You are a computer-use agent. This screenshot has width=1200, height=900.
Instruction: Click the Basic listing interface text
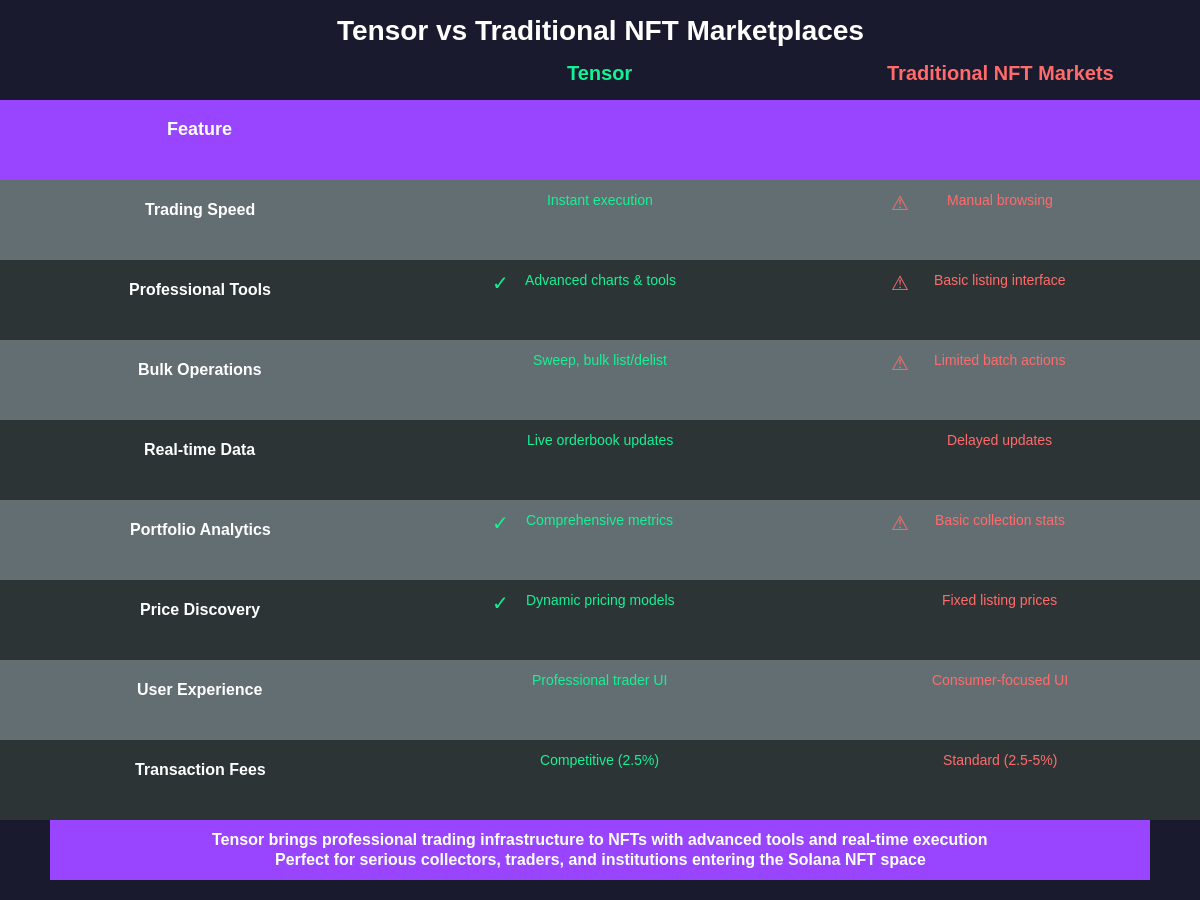point(1000,280)
